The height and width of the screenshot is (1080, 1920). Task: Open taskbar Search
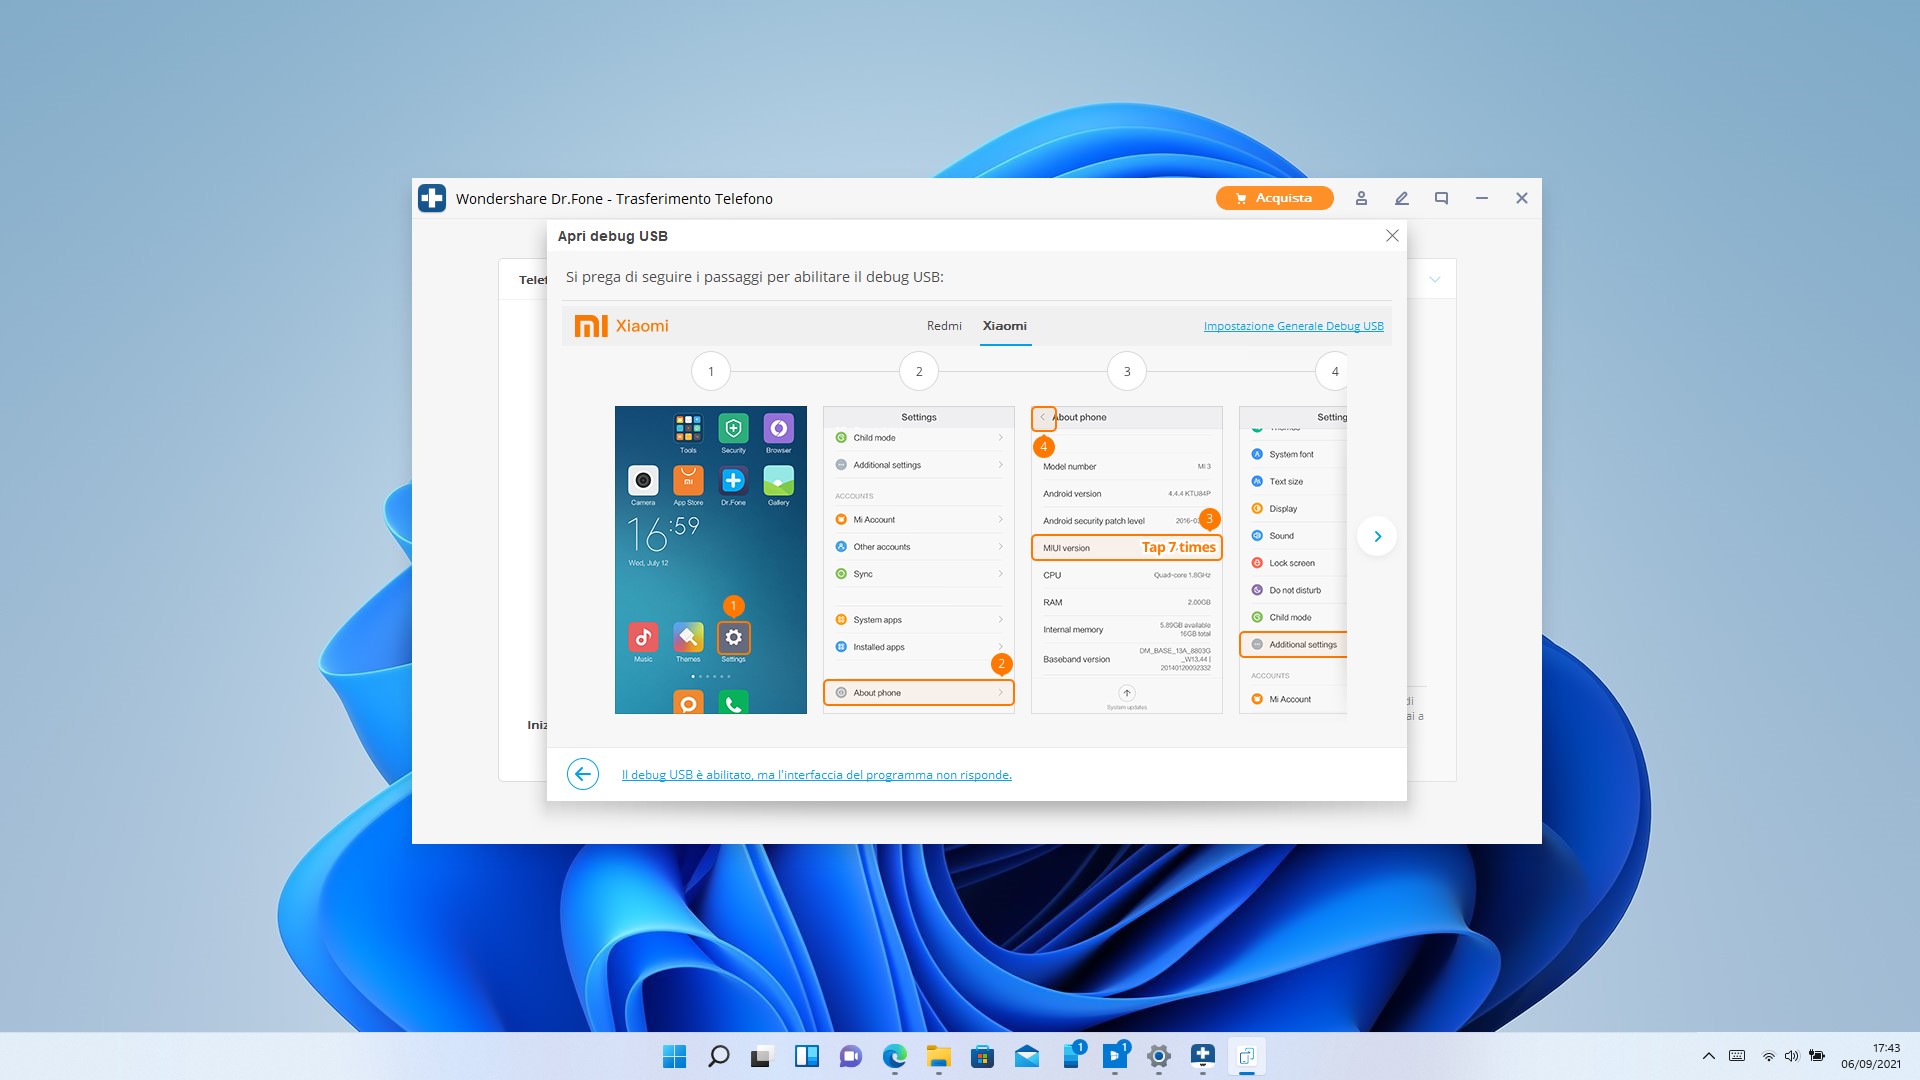(719, 1056)
